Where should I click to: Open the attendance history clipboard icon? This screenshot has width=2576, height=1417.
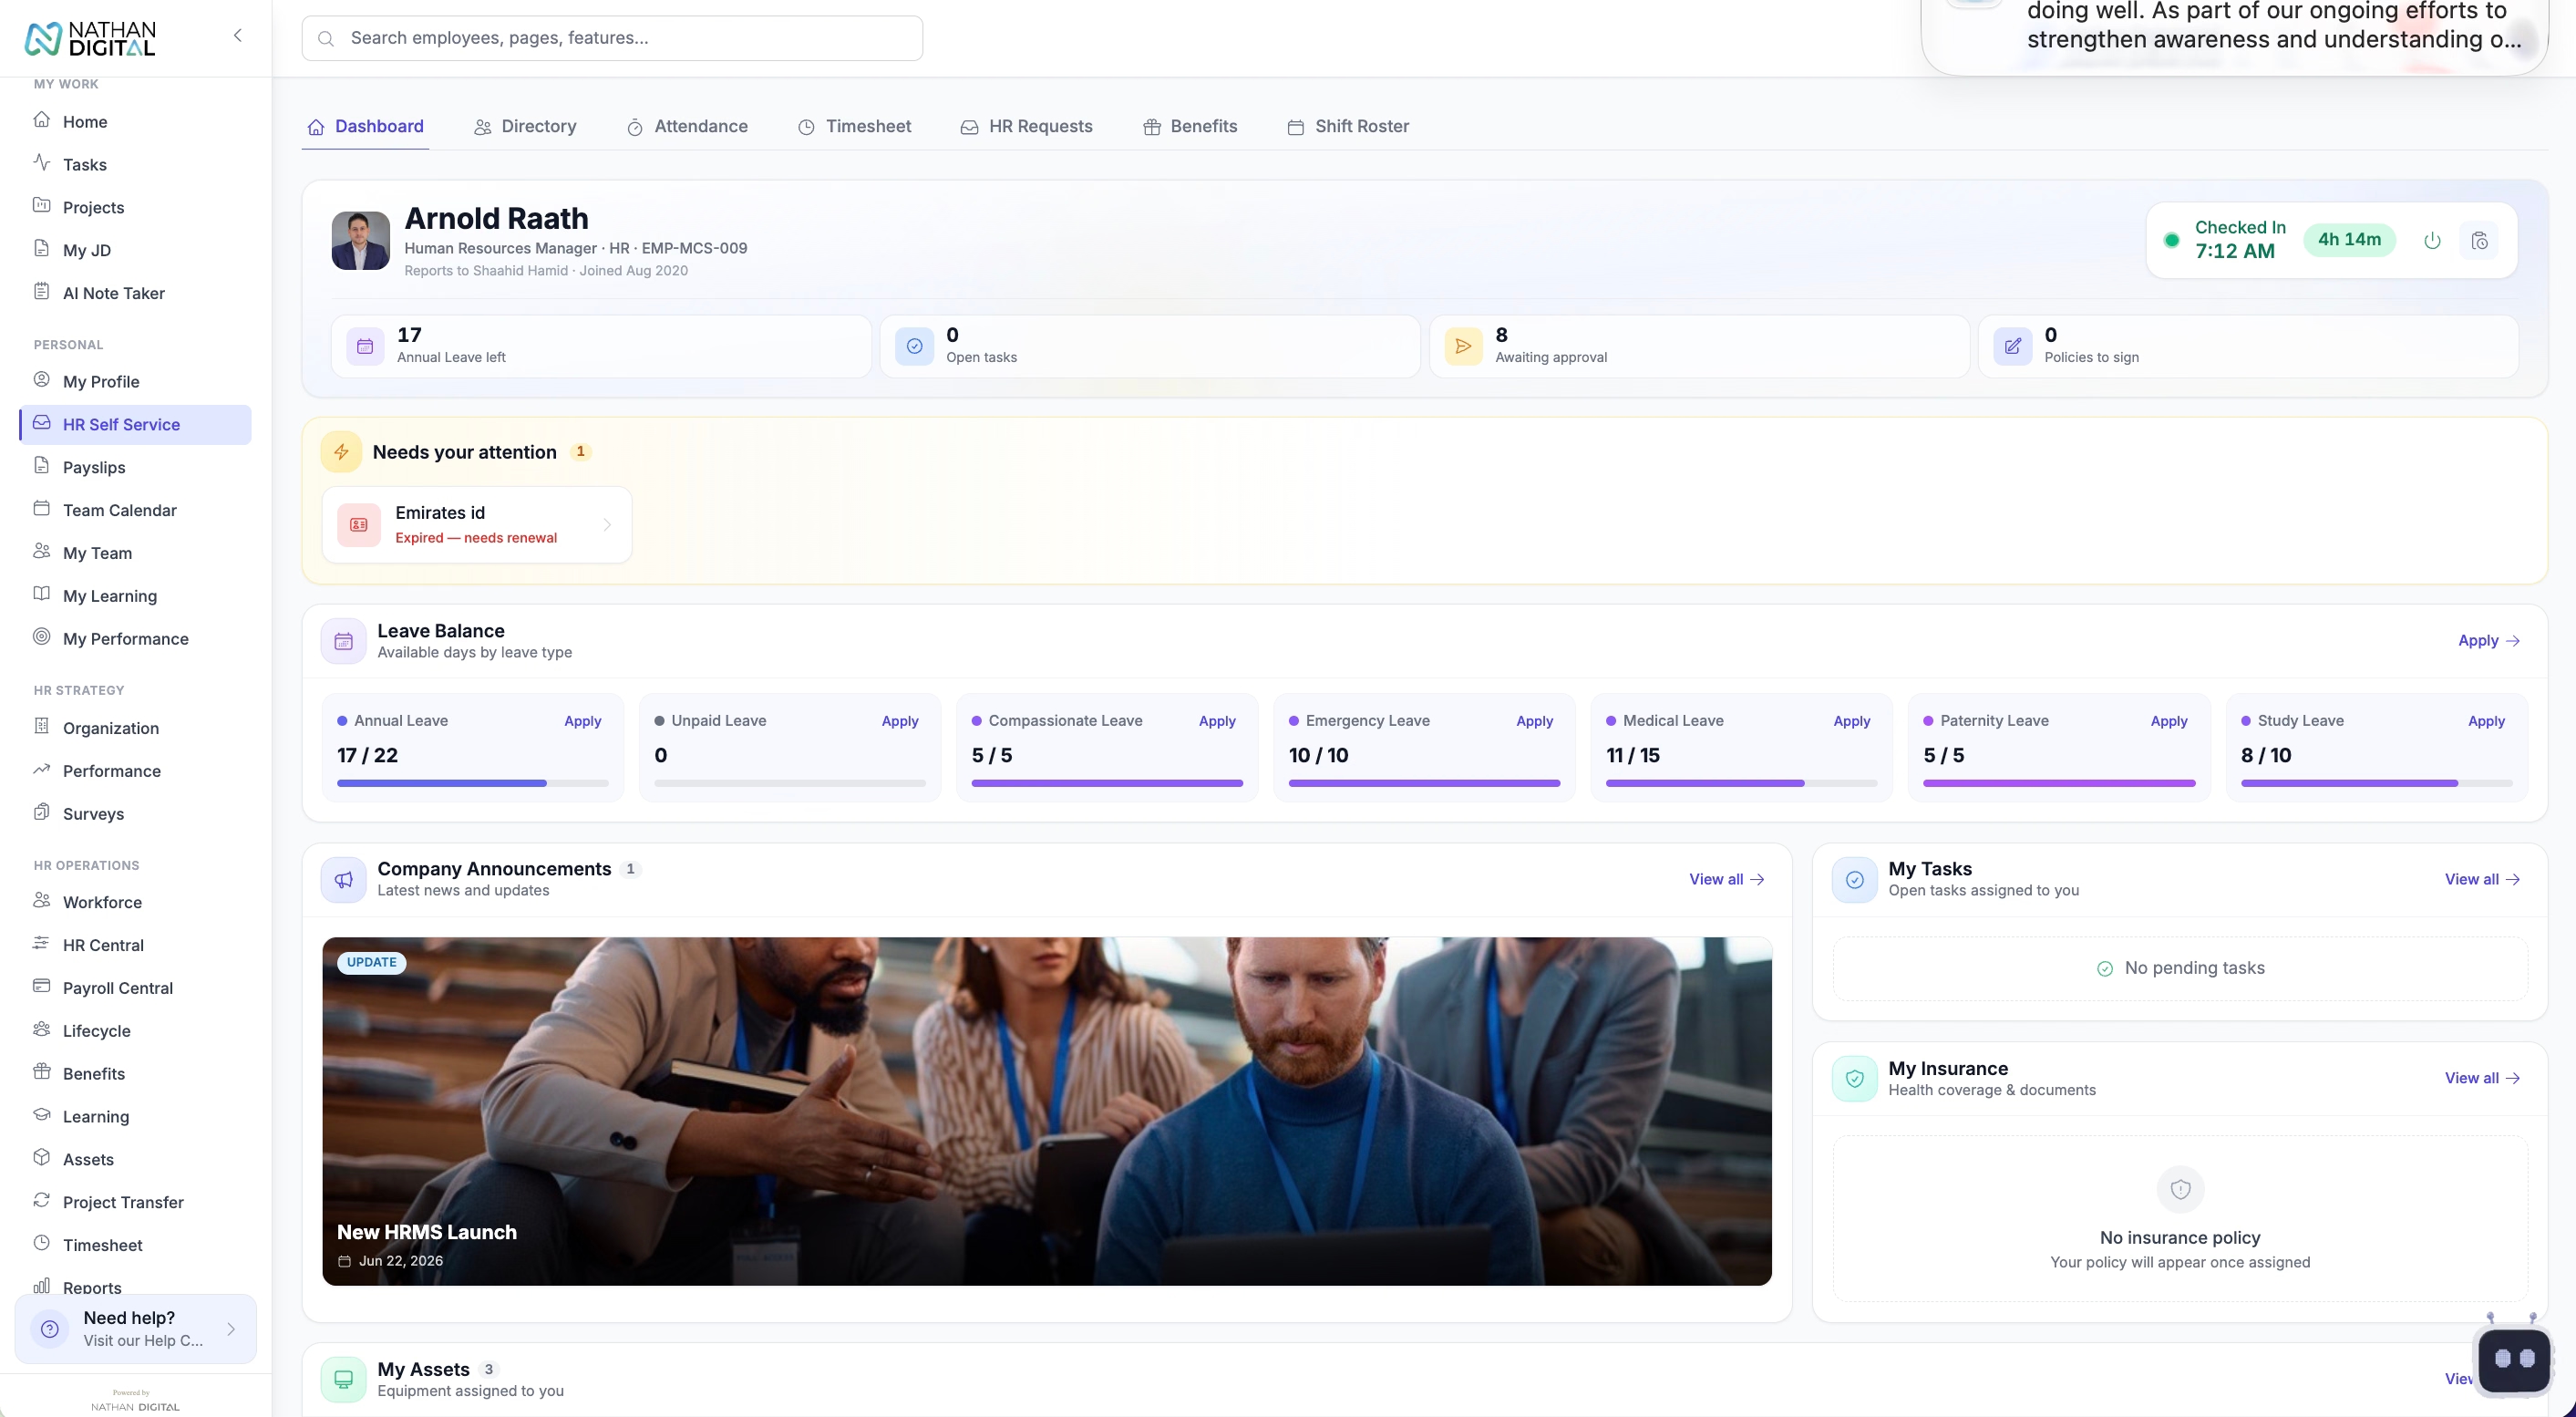pos(2479,240)
